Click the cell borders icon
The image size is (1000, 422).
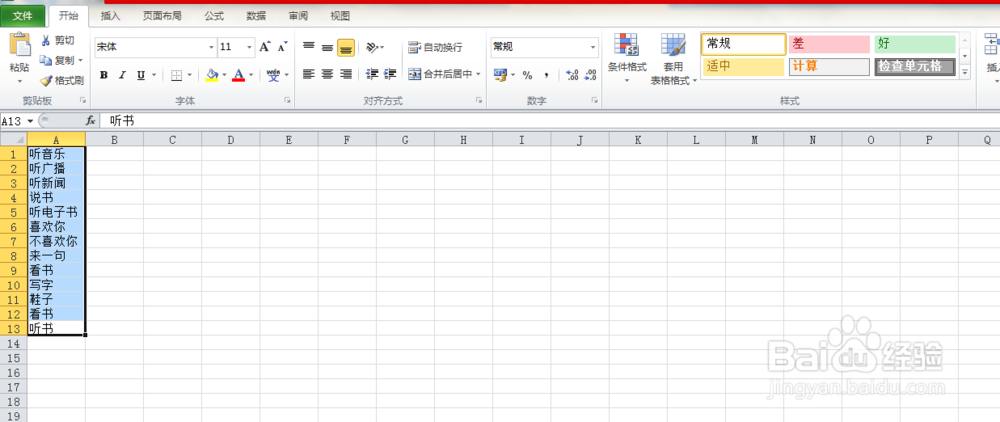[177, 75]
